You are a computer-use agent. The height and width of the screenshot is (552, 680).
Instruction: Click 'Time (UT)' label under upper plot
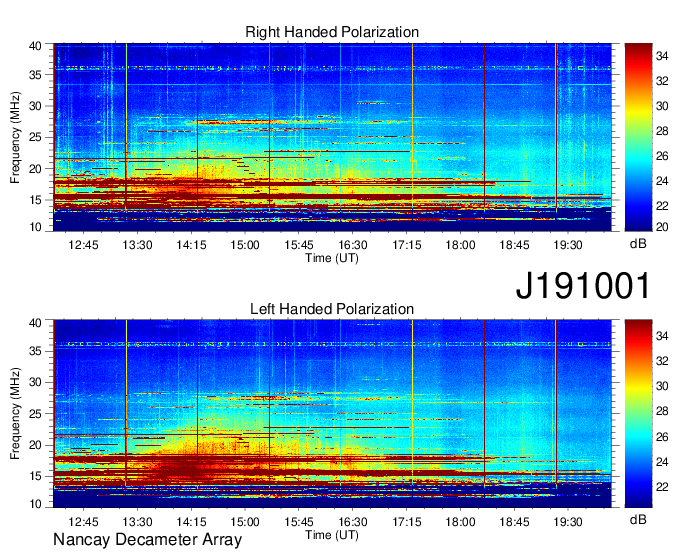point(332,258)
